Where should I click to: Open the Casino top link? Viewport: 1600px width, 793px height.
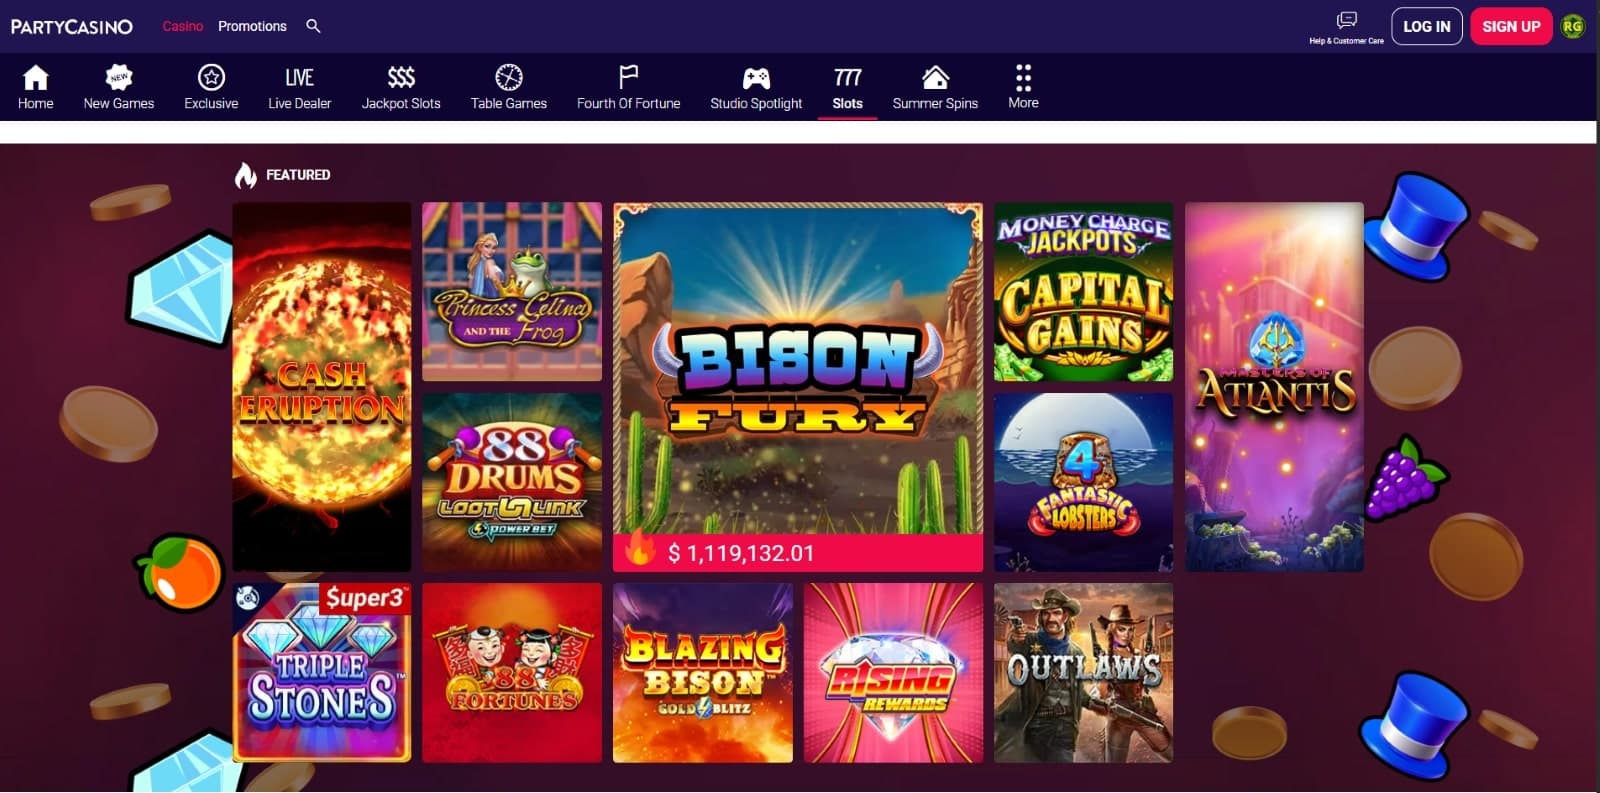(183, 26)
